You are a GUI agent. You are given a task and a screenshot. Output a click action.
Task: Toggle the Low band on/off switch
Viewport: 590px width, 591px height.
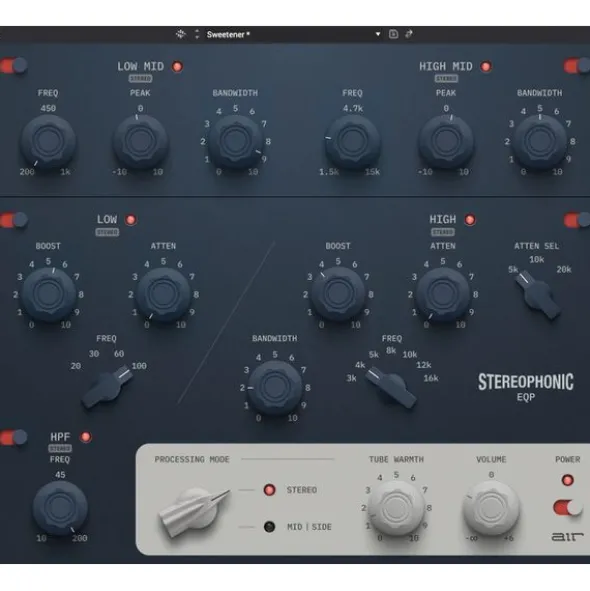point(14,220)
